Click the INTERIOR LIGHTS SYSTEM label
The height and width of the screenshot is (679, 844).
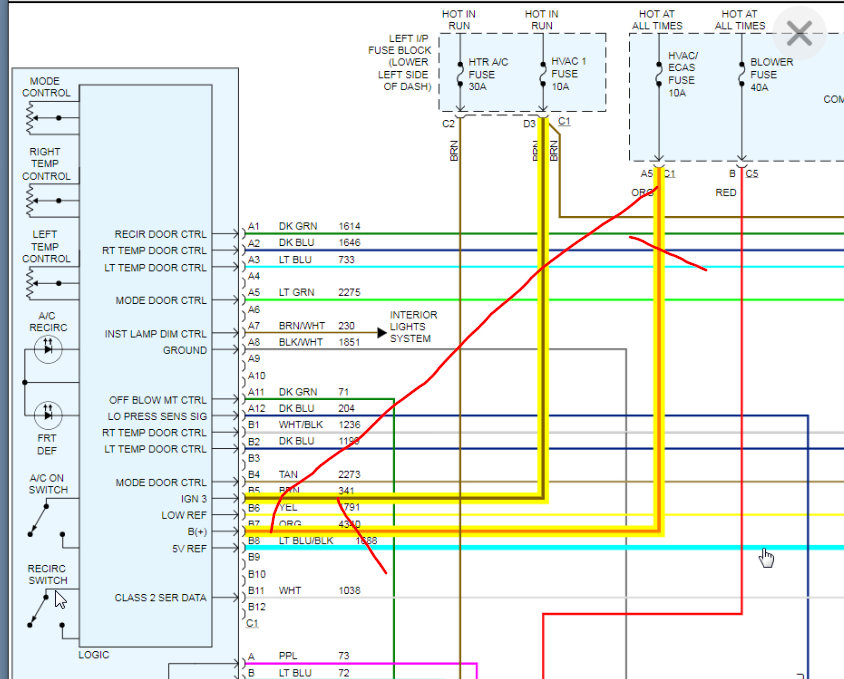pos(413,327)
